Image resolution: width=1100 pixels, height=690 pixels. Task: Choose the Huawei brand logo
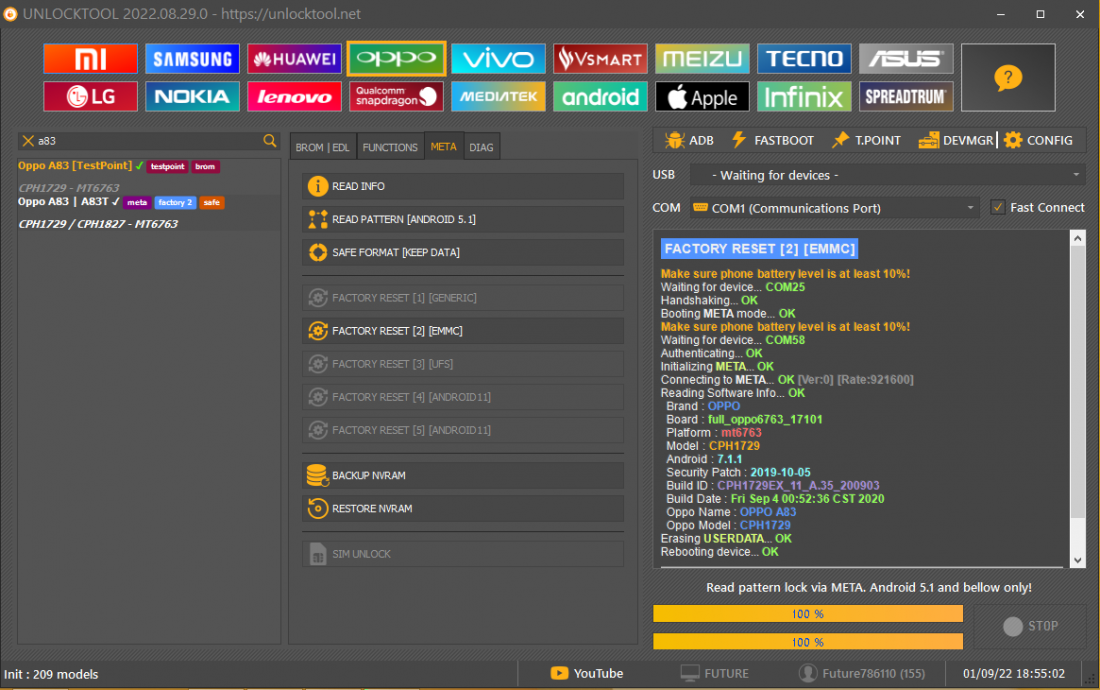click(295, 59)
